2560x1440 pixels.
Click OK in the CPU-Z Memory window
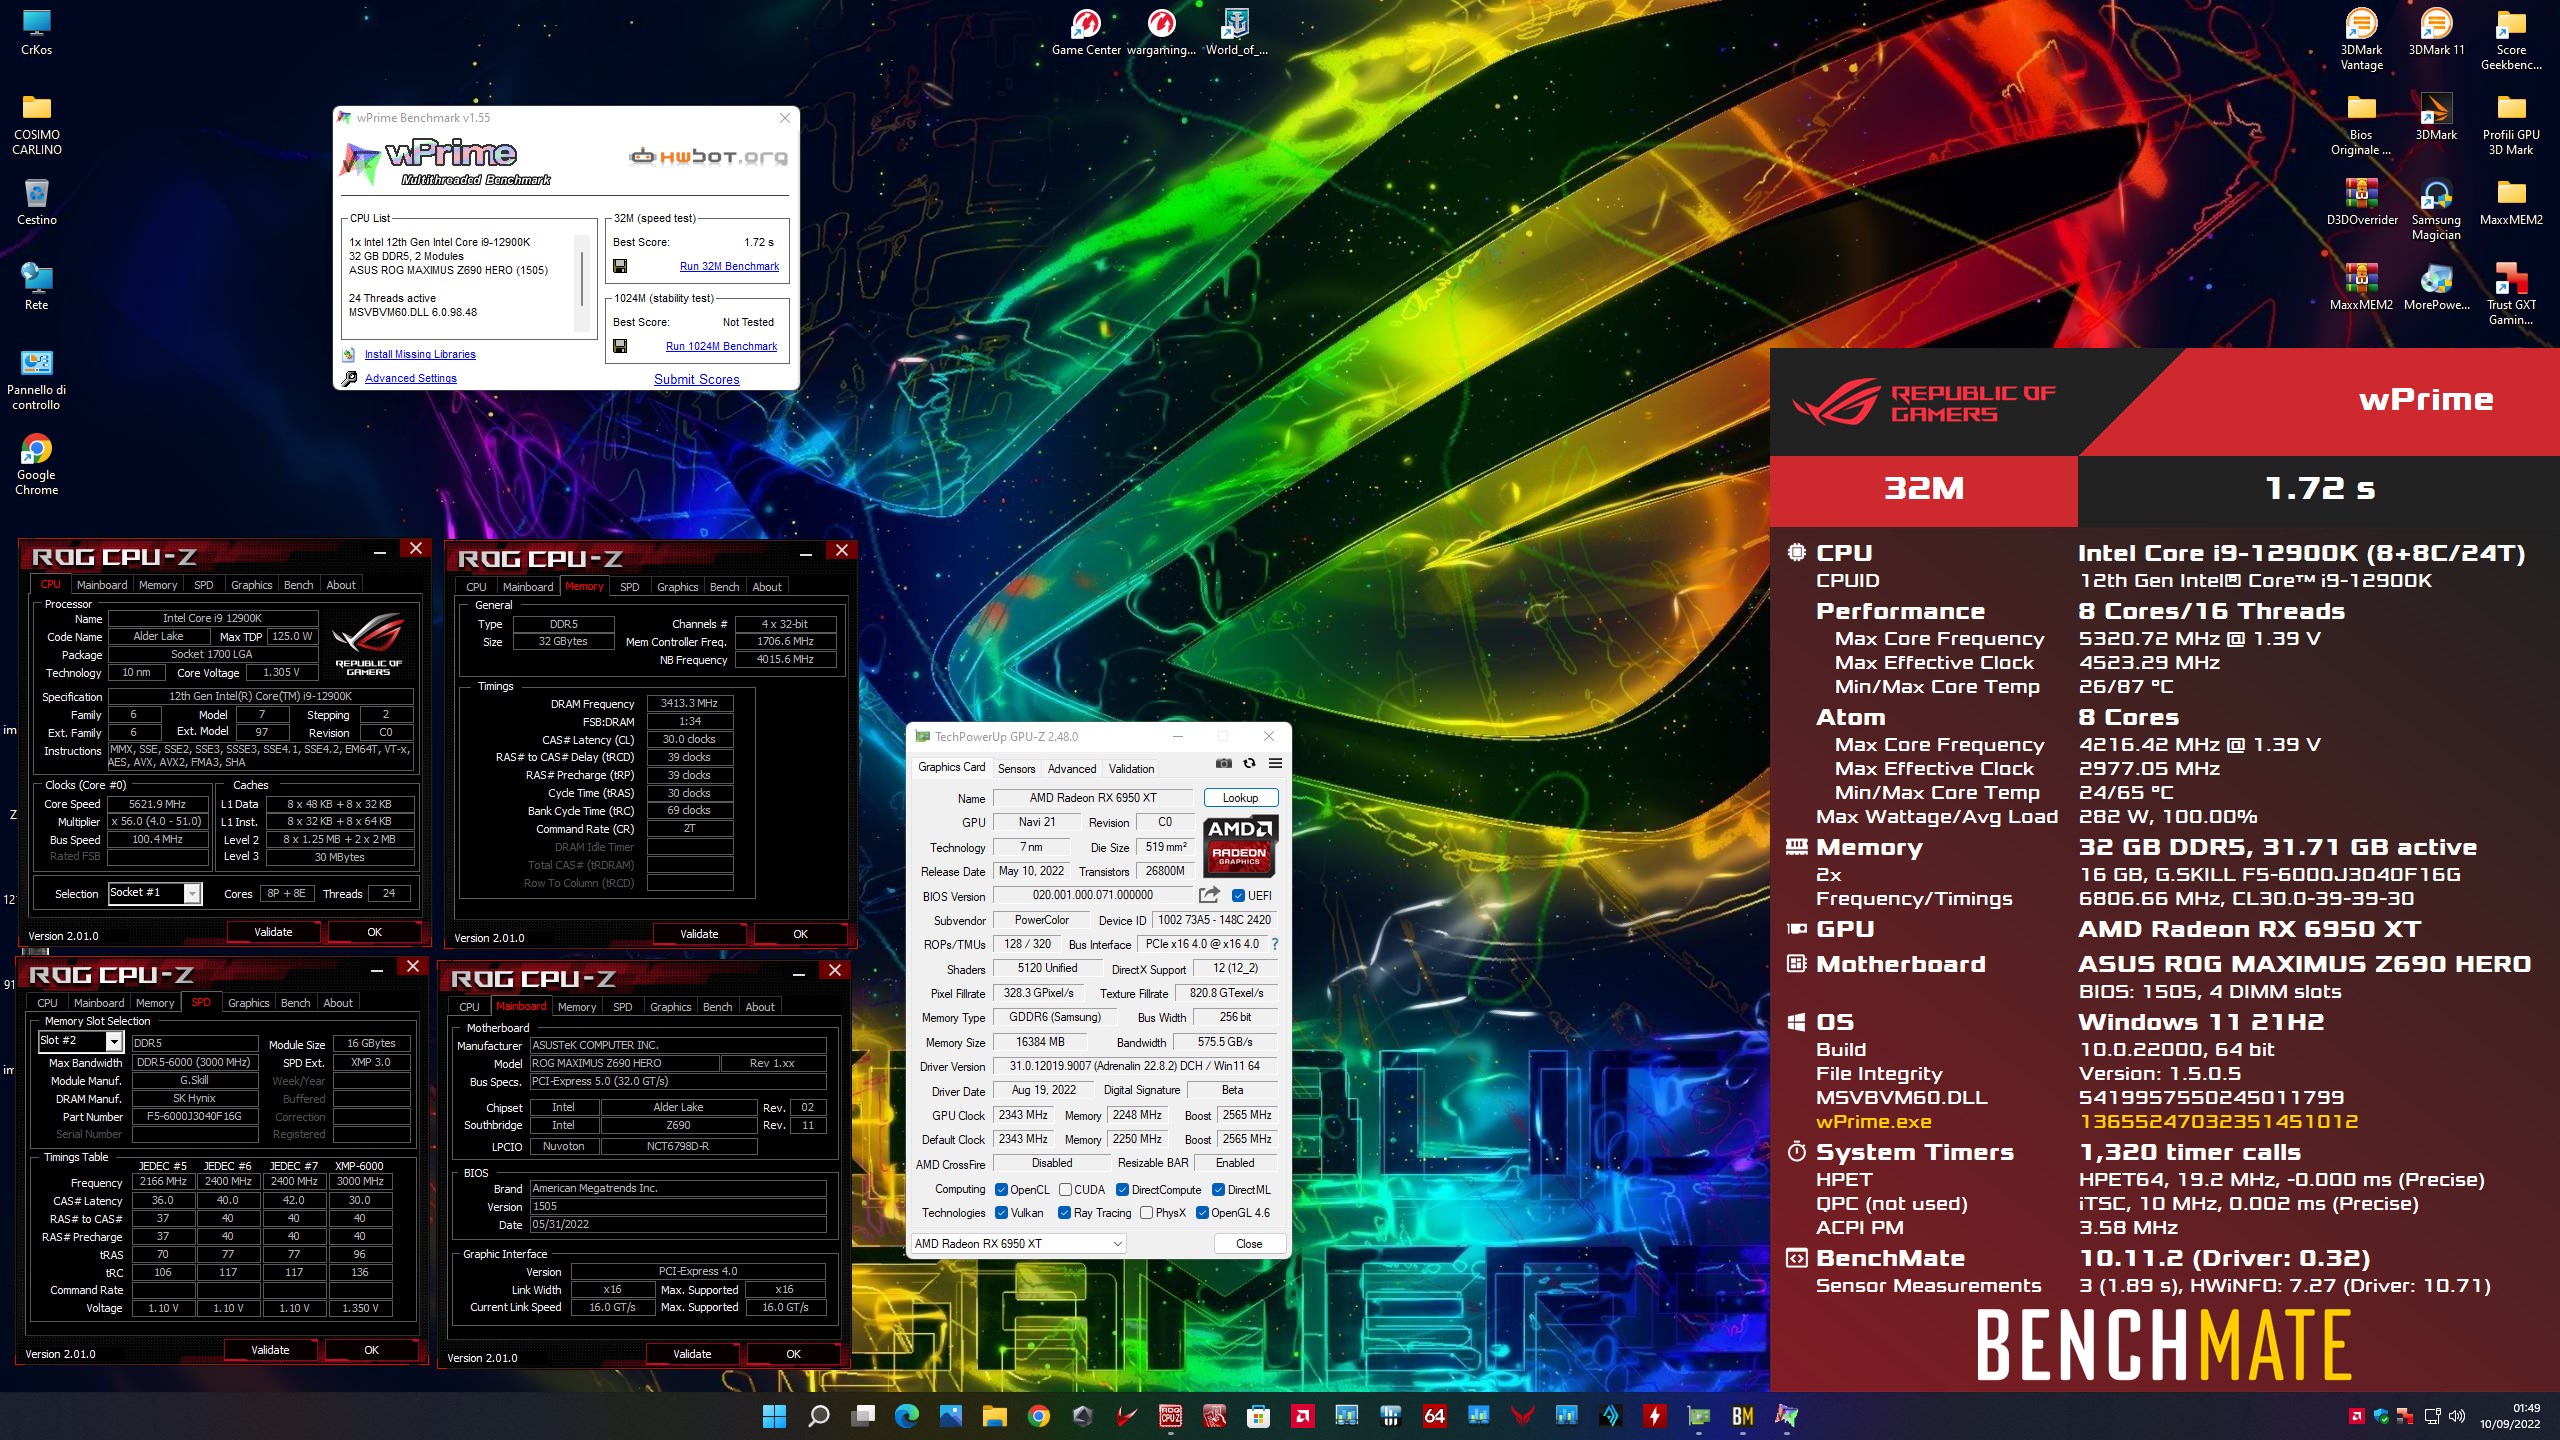pyautogui.click(x=800, y=934)
